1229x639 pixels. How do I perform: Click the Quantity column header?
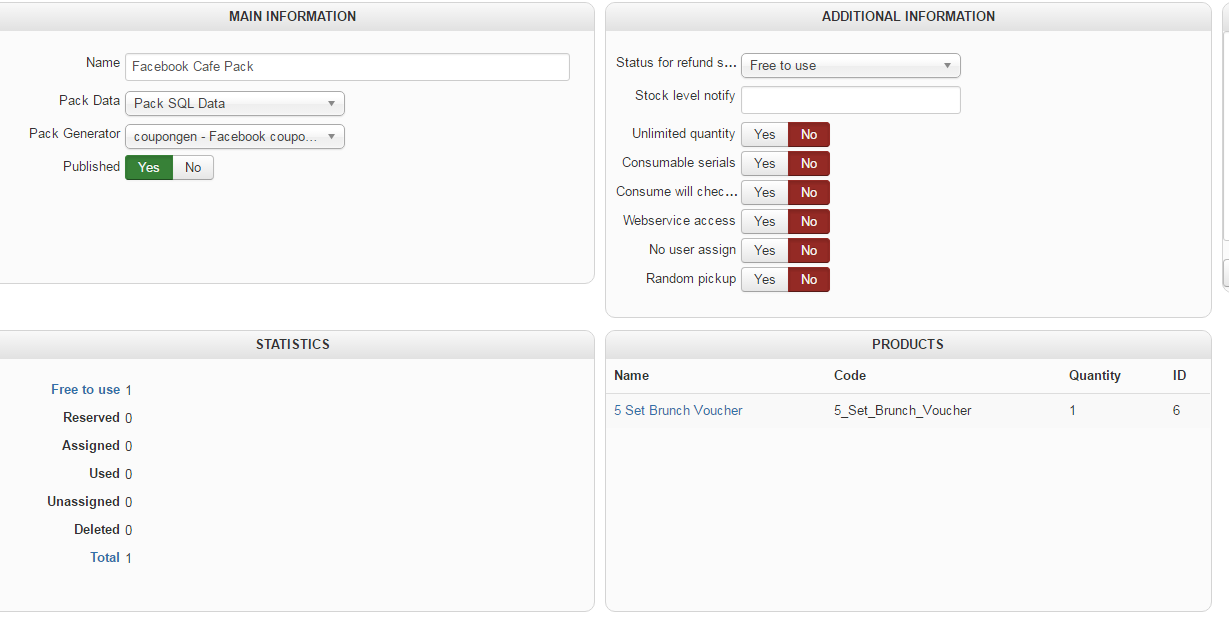click(1094, 376)
